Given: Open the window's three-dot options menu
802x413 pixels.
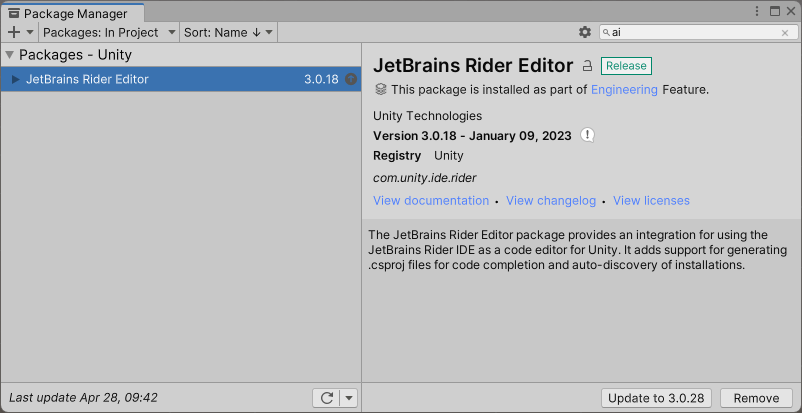Looking at the screenshot, I should (757, 11).
